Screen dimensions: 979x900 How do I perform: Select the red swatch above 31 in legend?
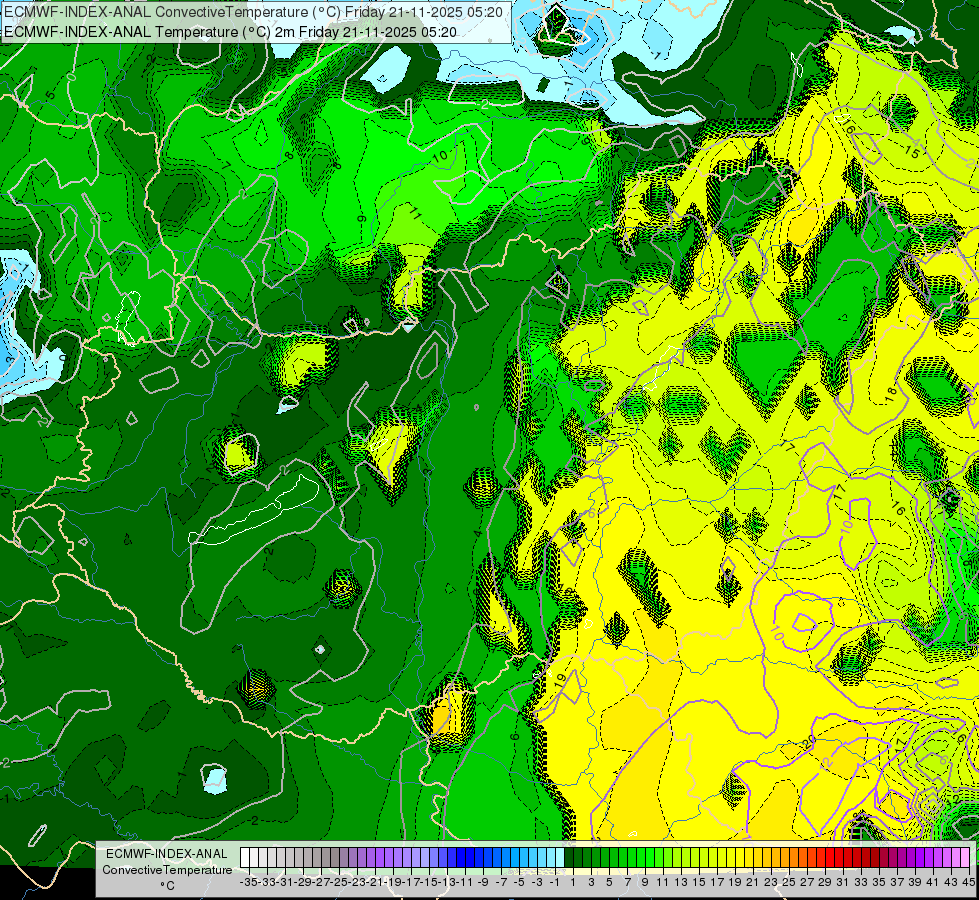(x=839, y=858)
